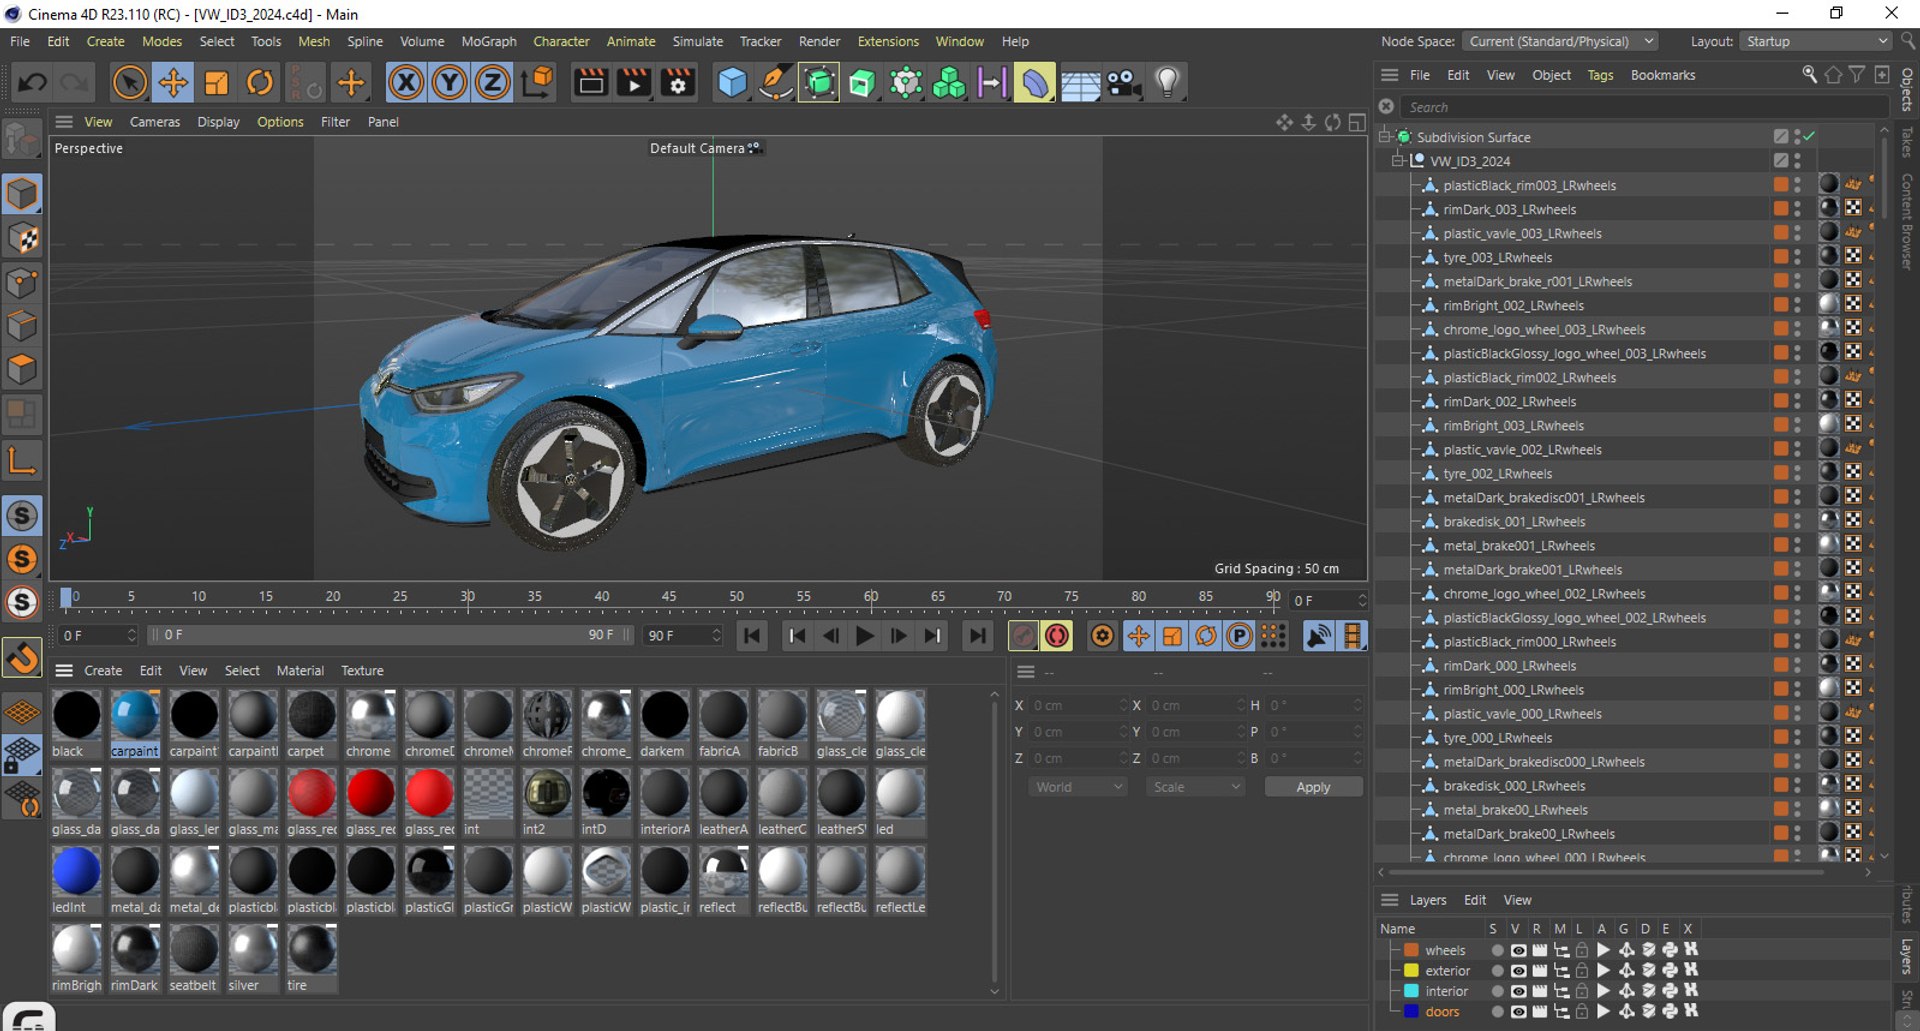Click Record Active Objects keyframe button
This screenshot has height=1031, width=1920.
(x=1023, y=636)
